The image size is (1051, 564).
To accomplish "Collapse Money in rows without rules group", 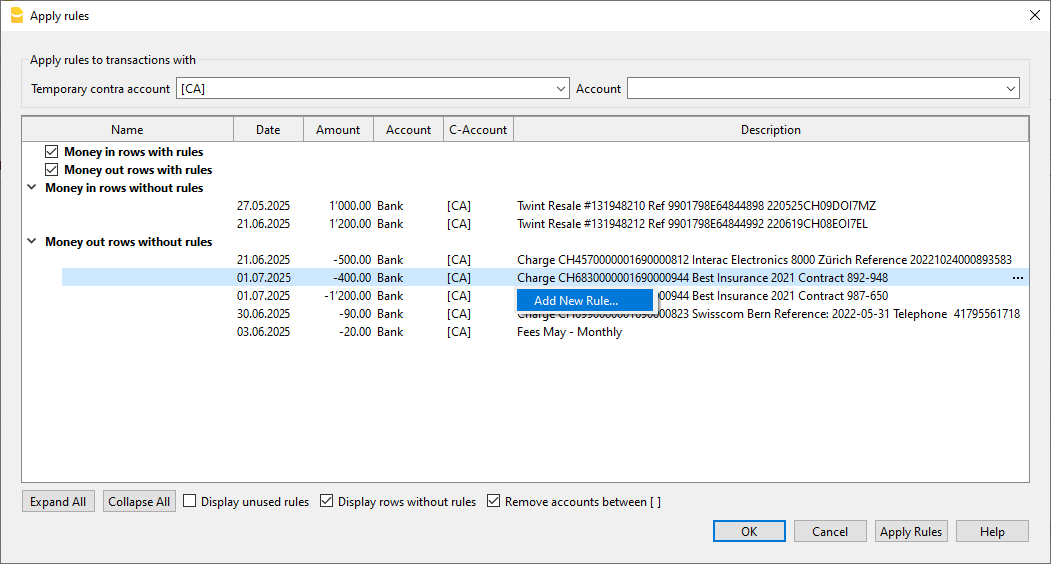I will pyautogui.click(x=32, y=188).
